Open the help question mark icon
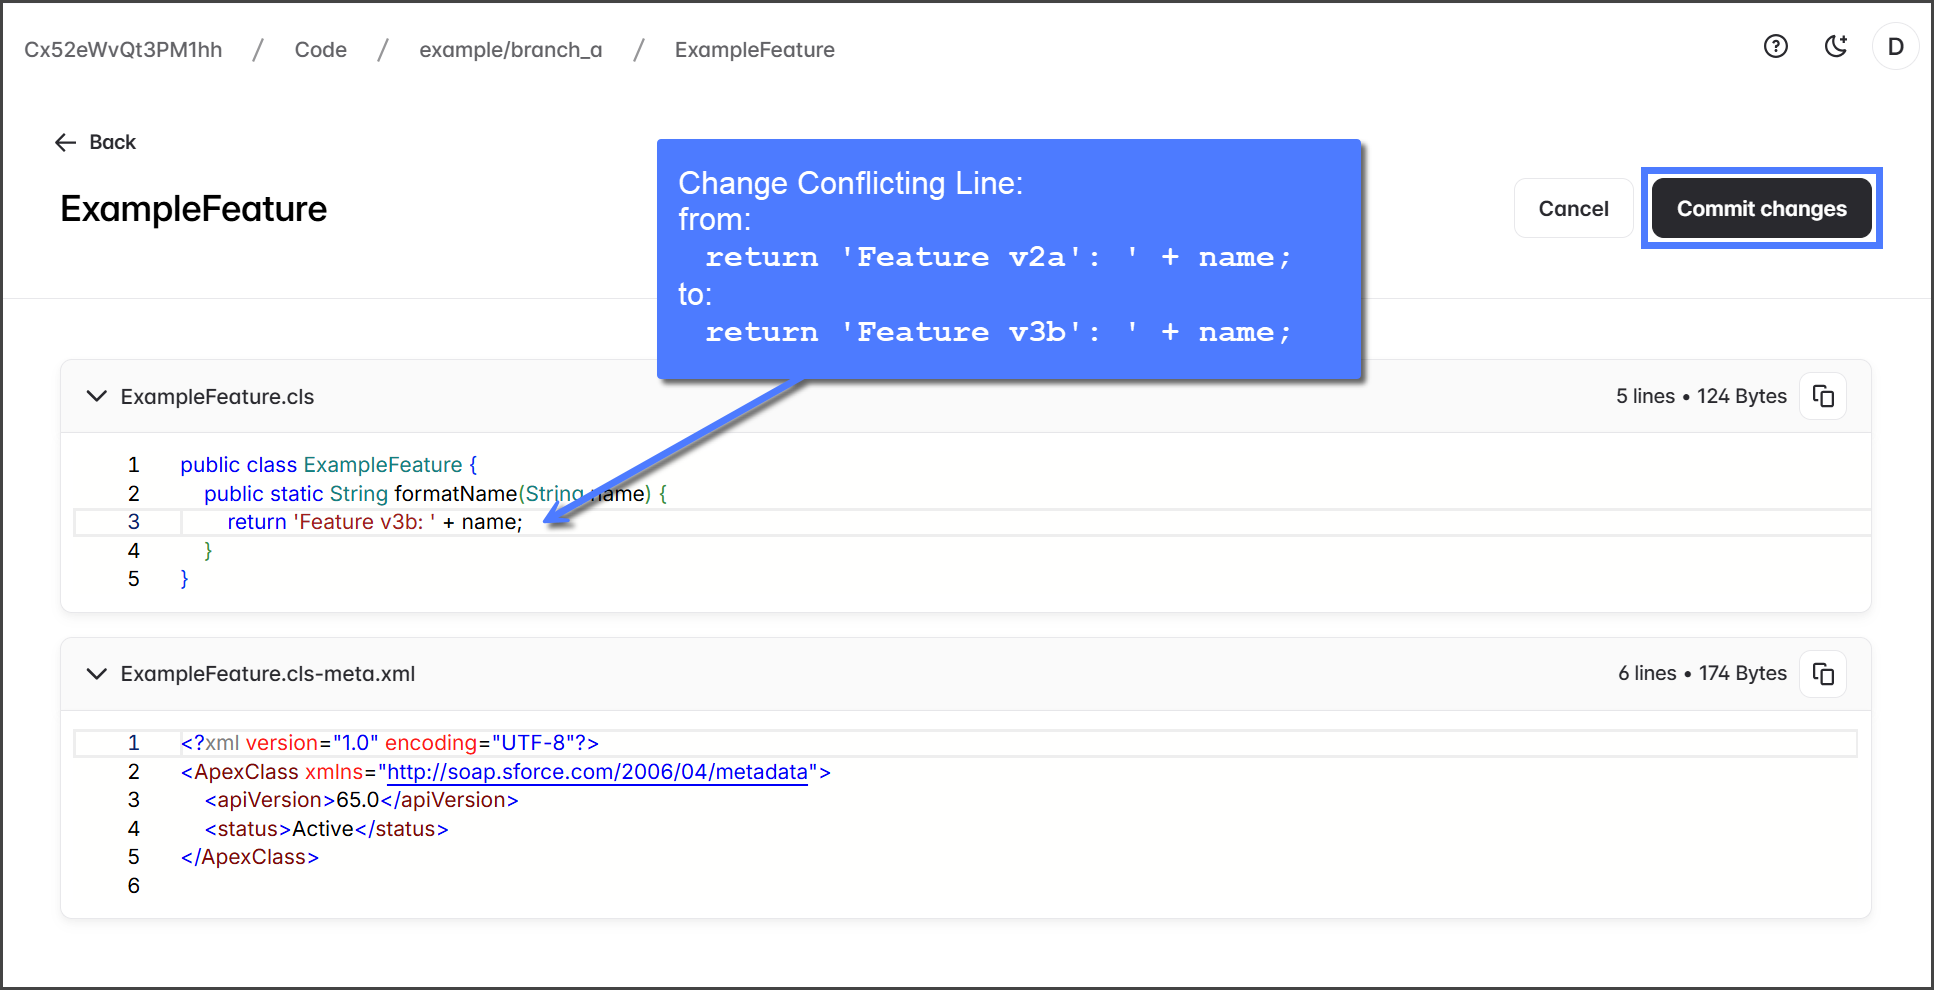1934x990 pixels. click(x=1775, y=47)
